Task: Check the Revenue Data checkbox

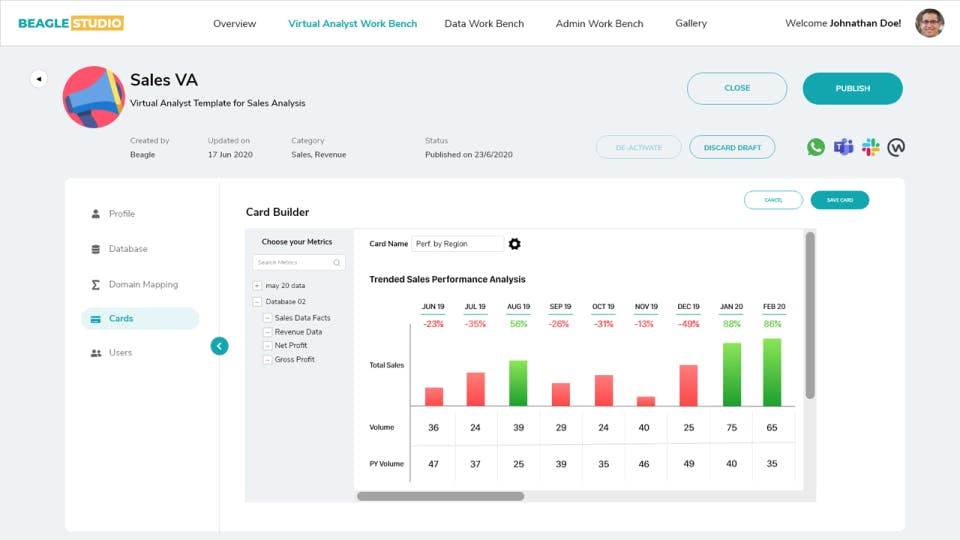Action: coord(268,332)
